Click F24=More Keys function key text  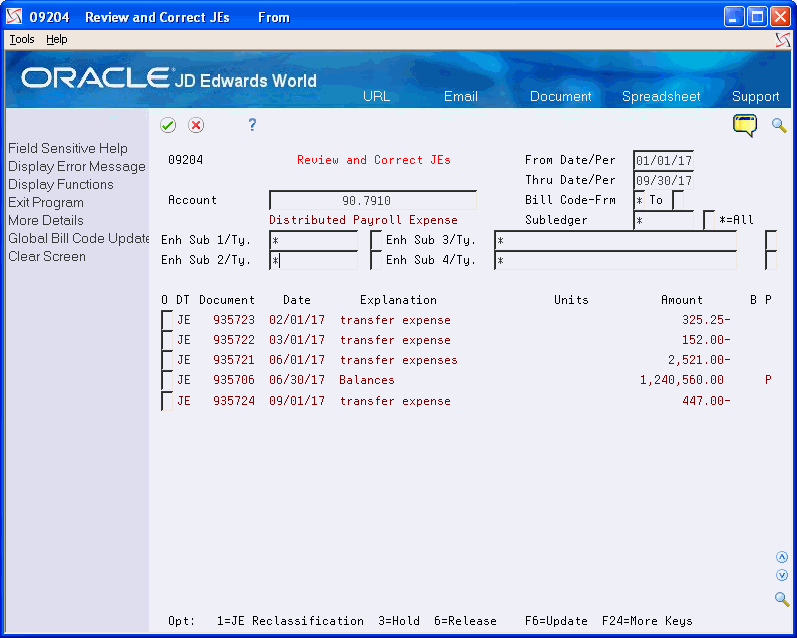tap(647, 621)
